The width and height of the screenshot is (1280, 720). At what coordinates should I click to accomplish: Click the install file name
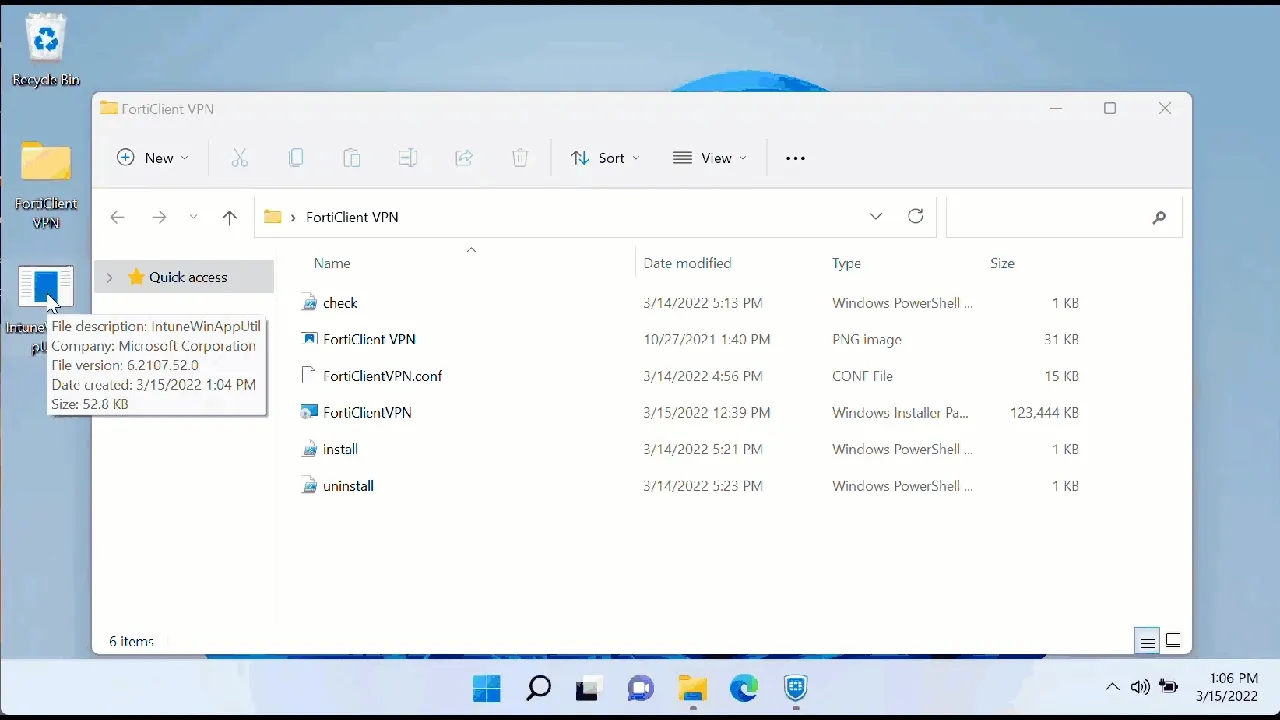tap(340, 449)
